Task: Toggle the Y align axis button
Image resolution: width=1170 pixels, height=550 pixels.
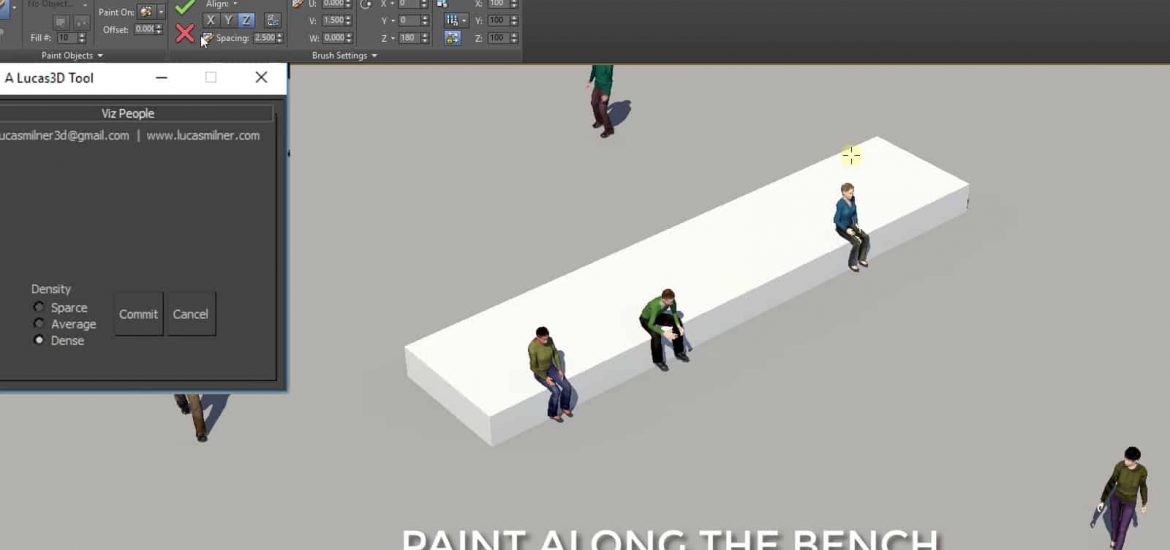Action: coord(228,20)
